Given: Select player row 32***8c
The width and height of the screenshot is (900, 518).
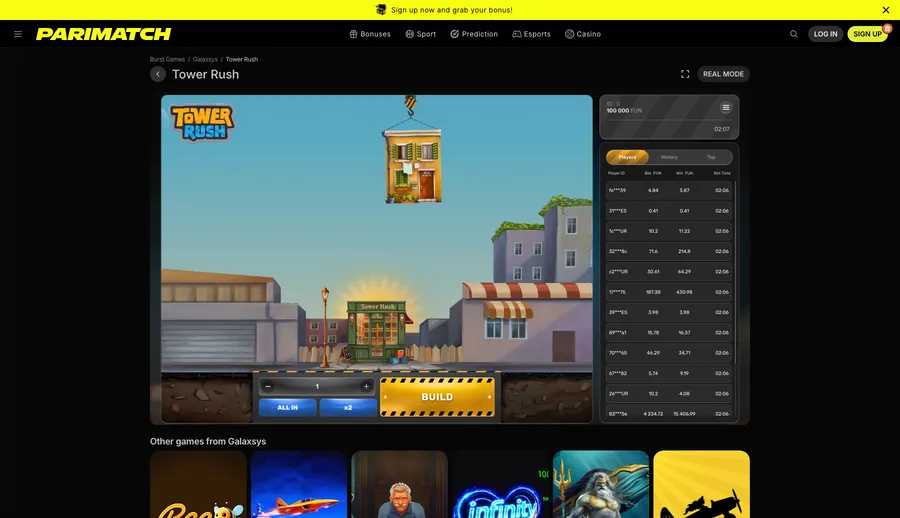Looking at the screenshot, I should pyautogui.click(x=669, y=251).
